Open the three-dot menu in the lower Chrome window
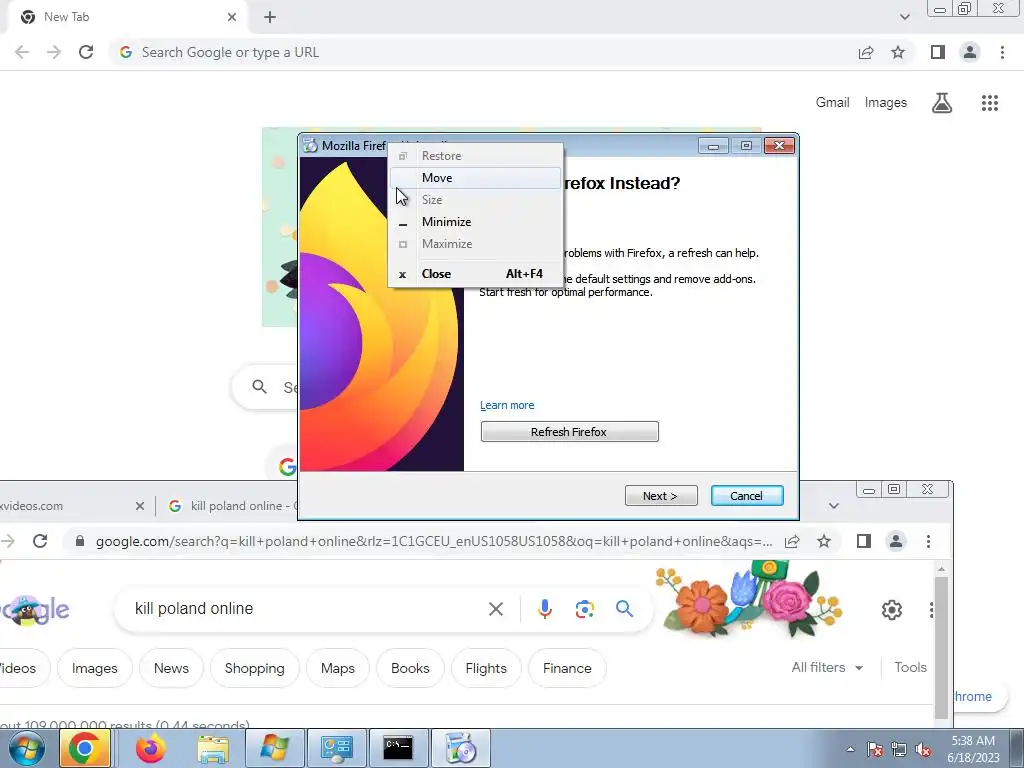Image resolution: width=1024 pixels, height=768 pixels. tap(928, 541)
